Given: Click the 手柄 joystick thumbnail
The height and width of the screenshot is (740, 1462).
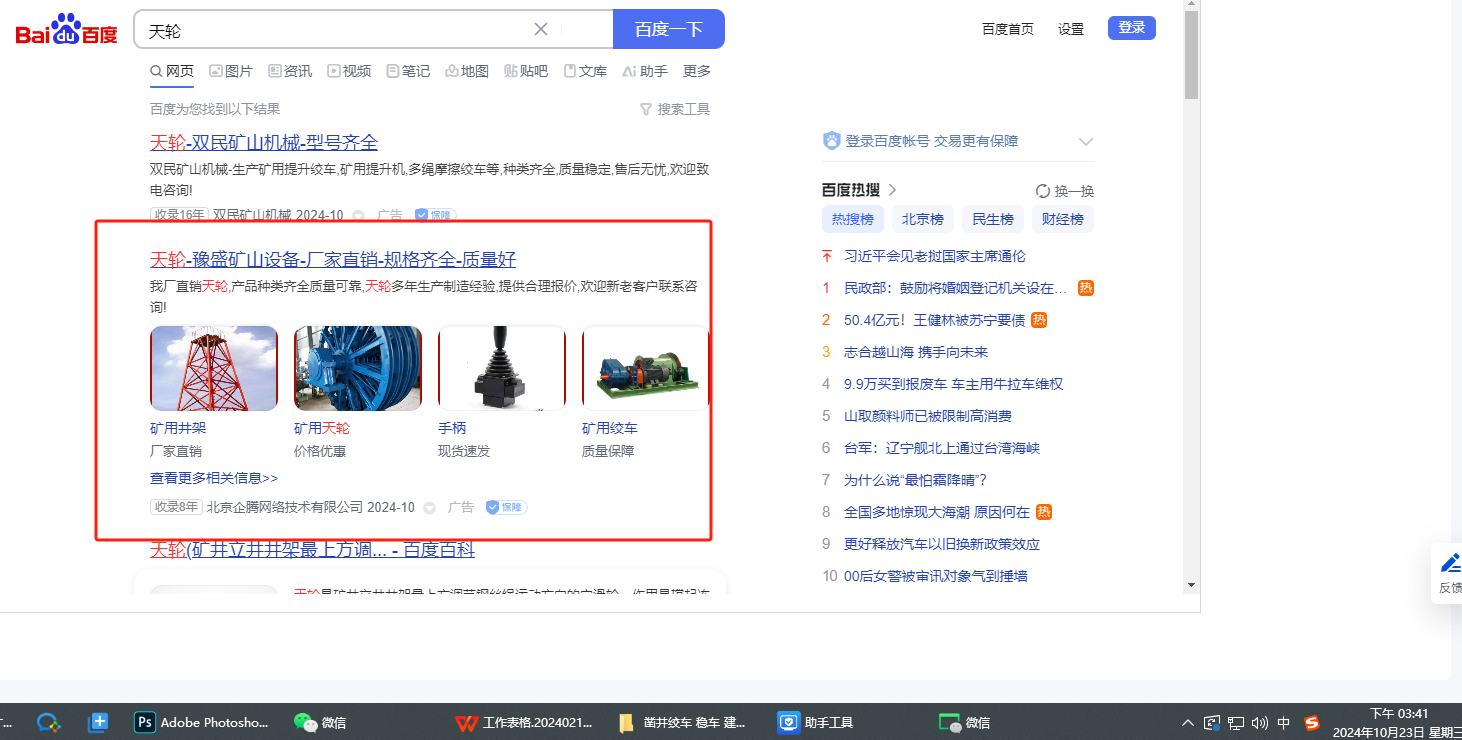Looking at the screenshot, I should point(502,368).
